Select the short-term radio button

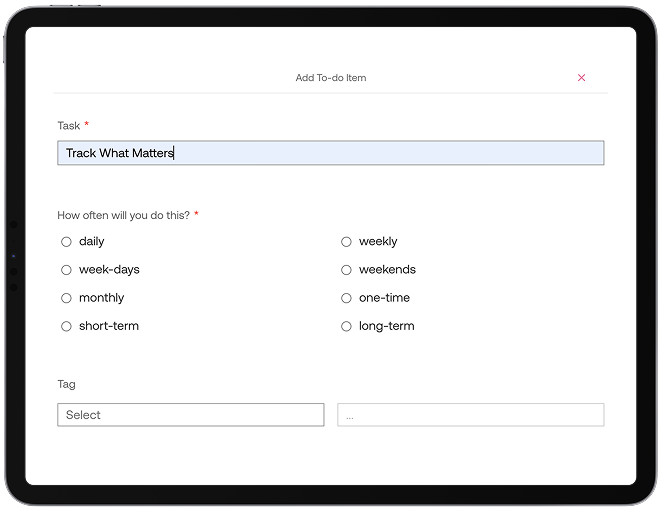tap(67, 326)
